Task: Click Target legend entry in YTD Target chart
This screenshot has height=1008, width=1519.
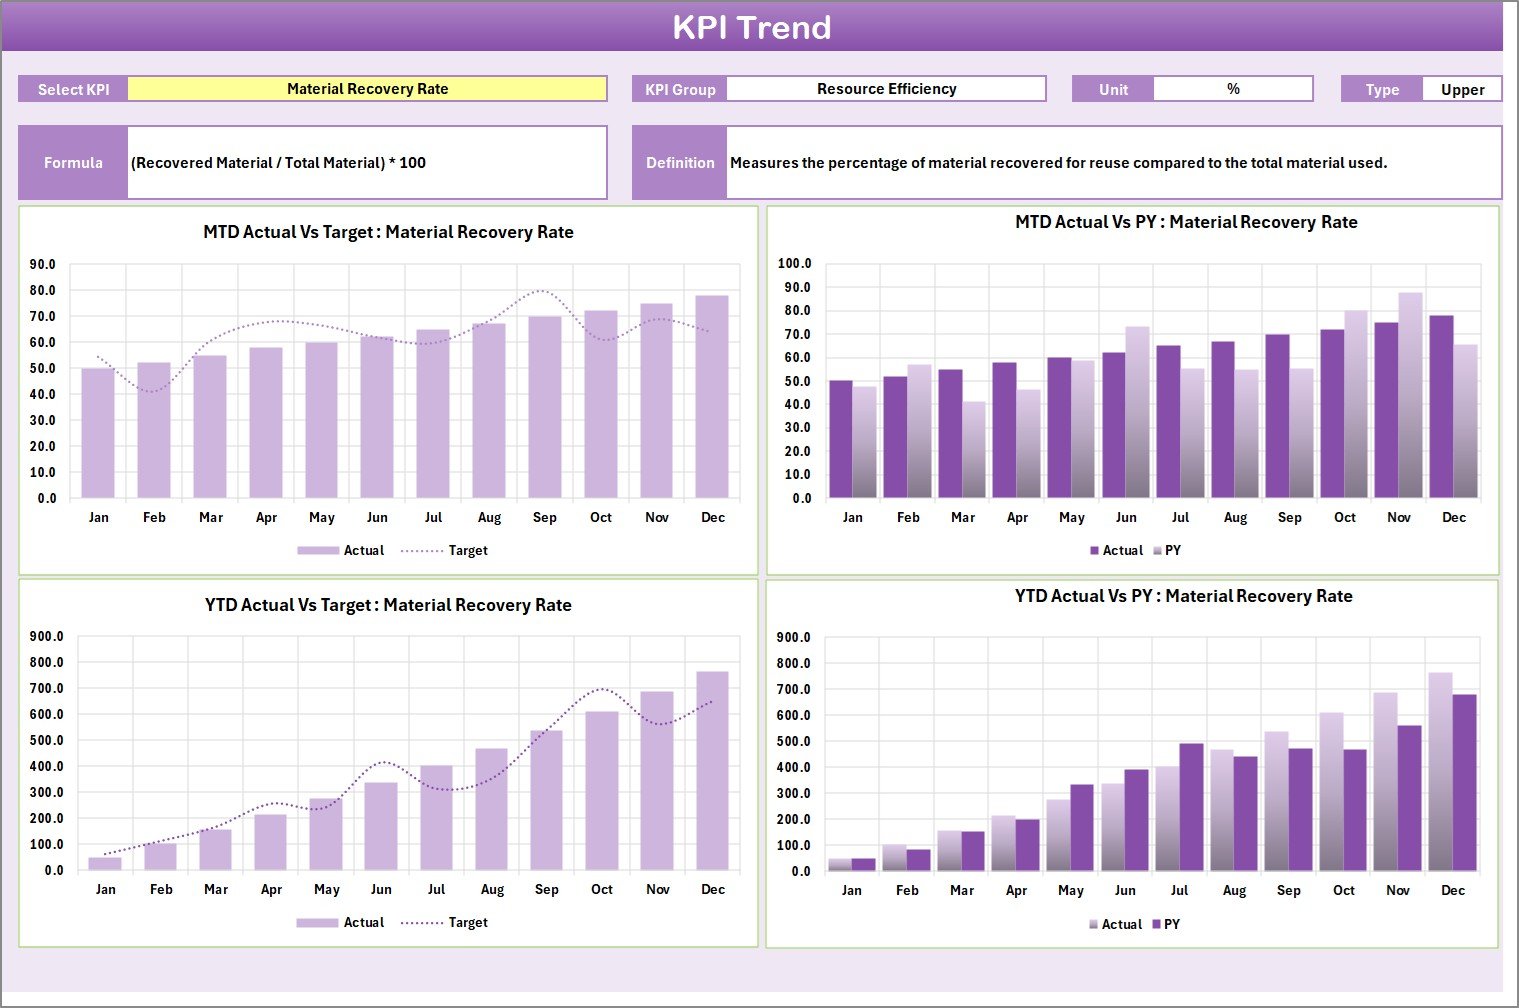Action: (467, 923)
